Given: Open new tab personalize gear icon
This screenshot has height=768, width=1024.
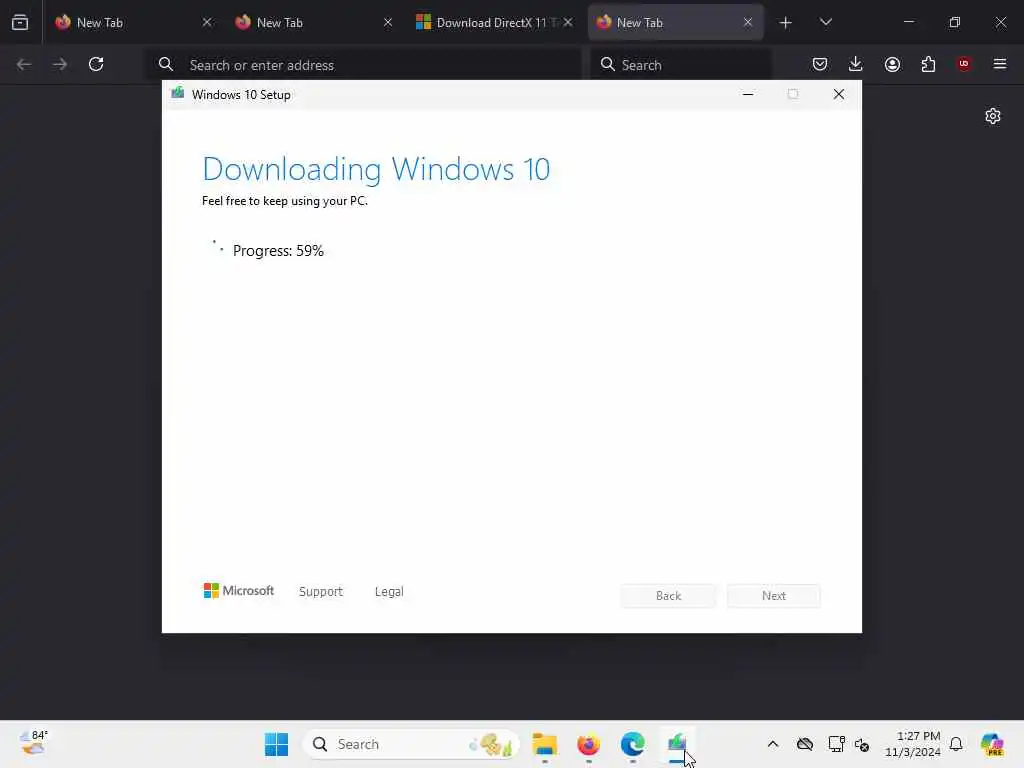Looking at the screenshot, I should (993, 116).
